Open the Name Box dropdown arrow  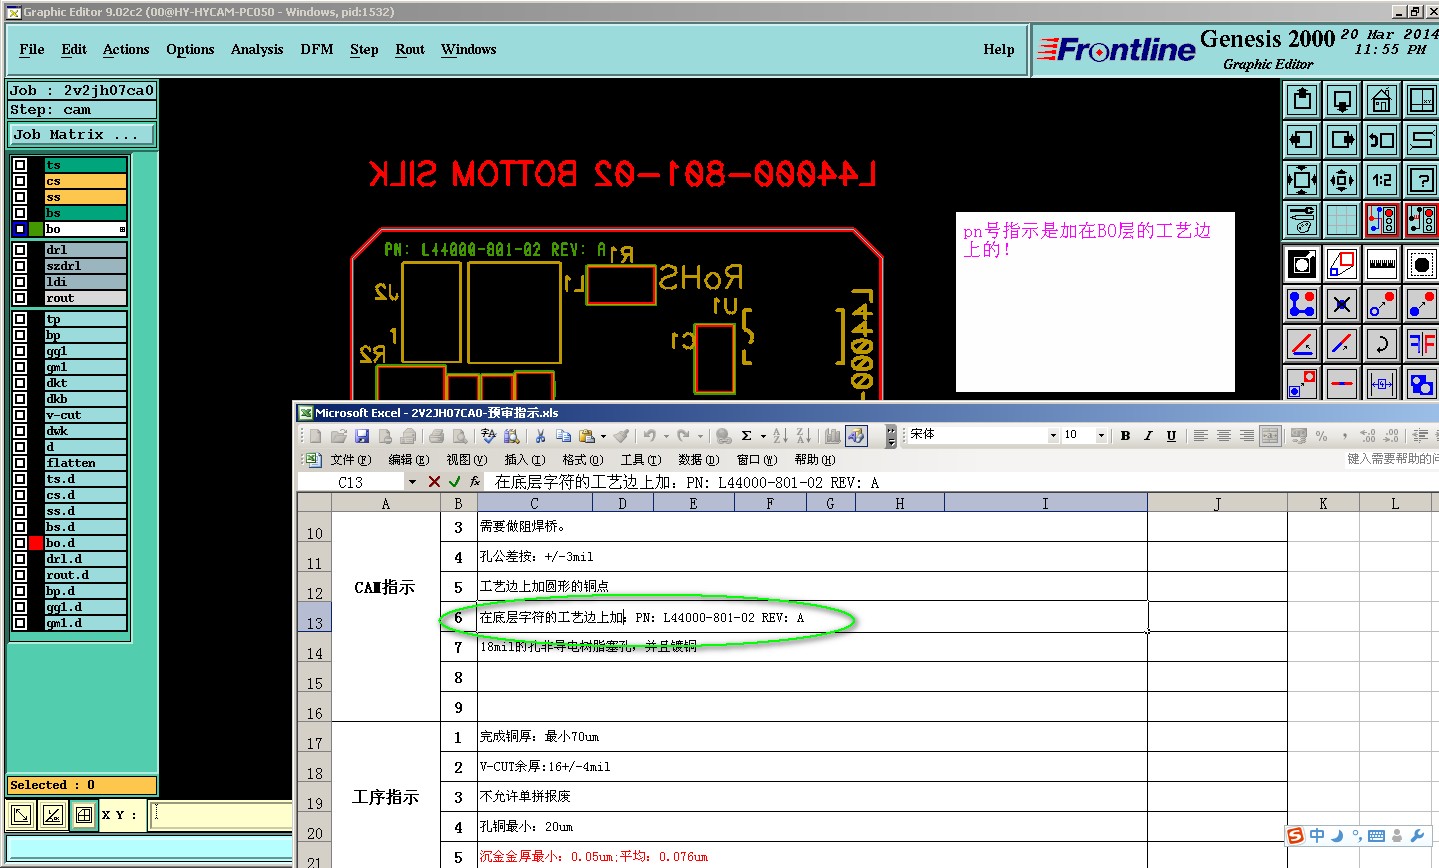pos(411,482)
